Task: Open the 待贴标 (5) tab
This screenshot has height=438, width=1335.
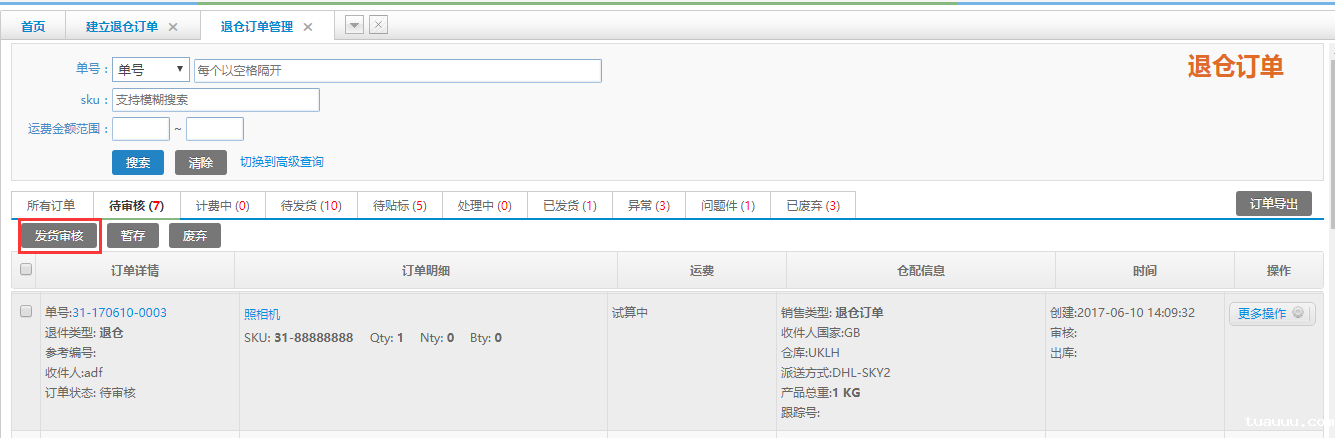Action: click(x=400, y=205)
